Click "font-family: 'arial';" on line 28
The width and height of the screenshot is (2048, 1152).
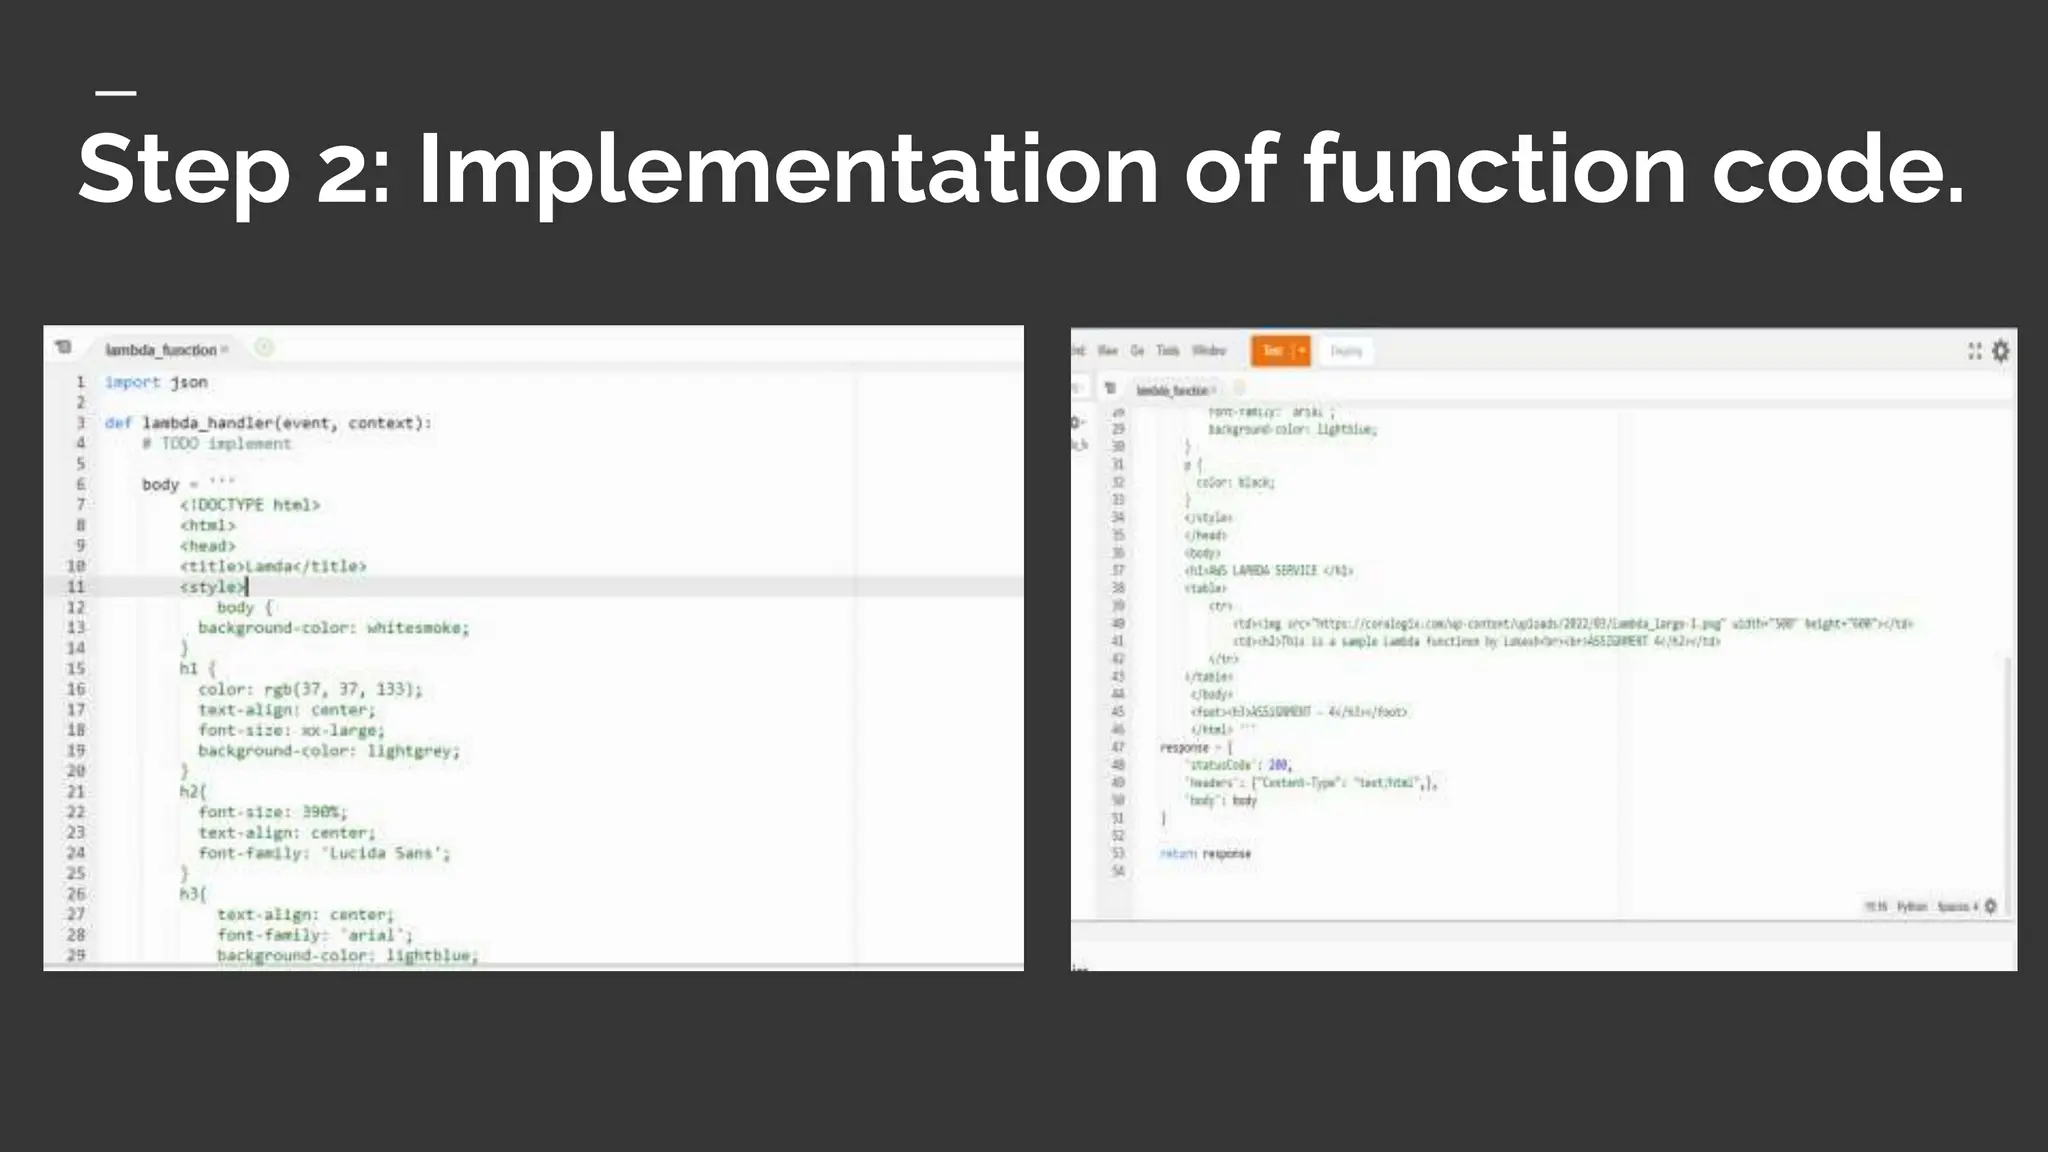(315, 935)
